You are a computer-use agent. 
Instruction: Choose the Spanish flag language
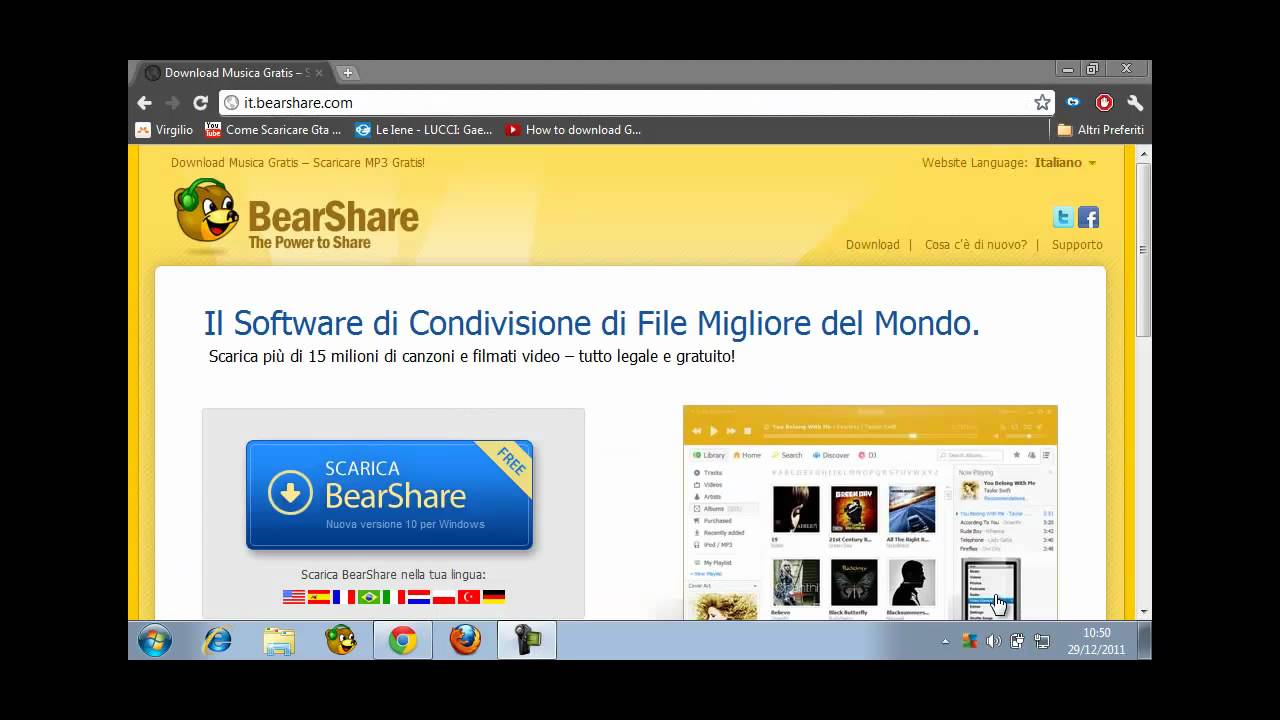pyautogui.click(x=318, y=597)
